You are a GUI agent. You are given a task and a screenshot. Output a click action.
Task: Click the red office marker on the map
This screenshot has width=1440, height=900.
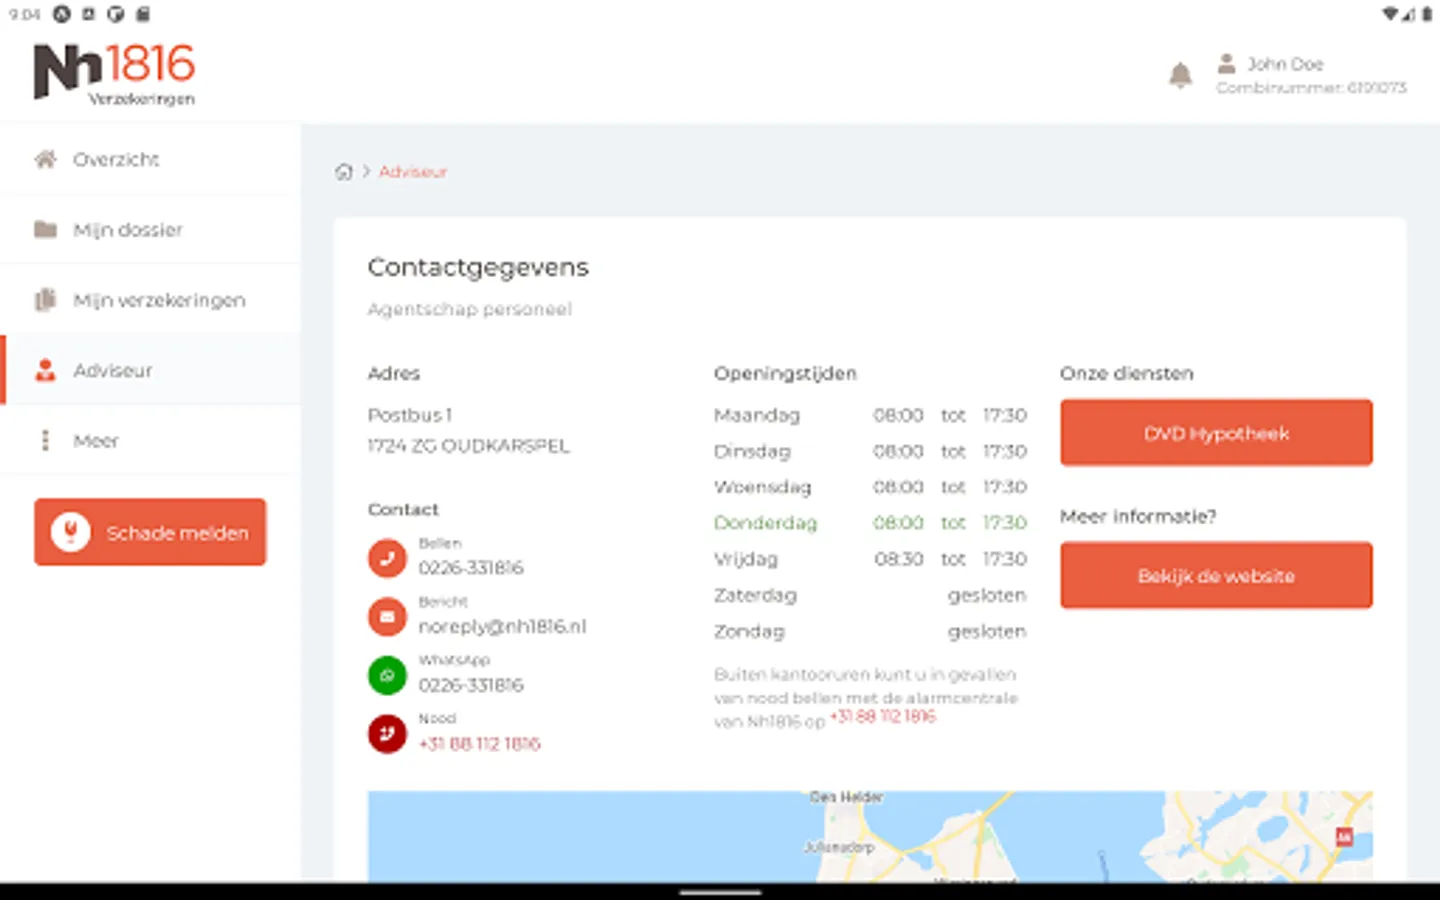click(x=1344, y=837)
